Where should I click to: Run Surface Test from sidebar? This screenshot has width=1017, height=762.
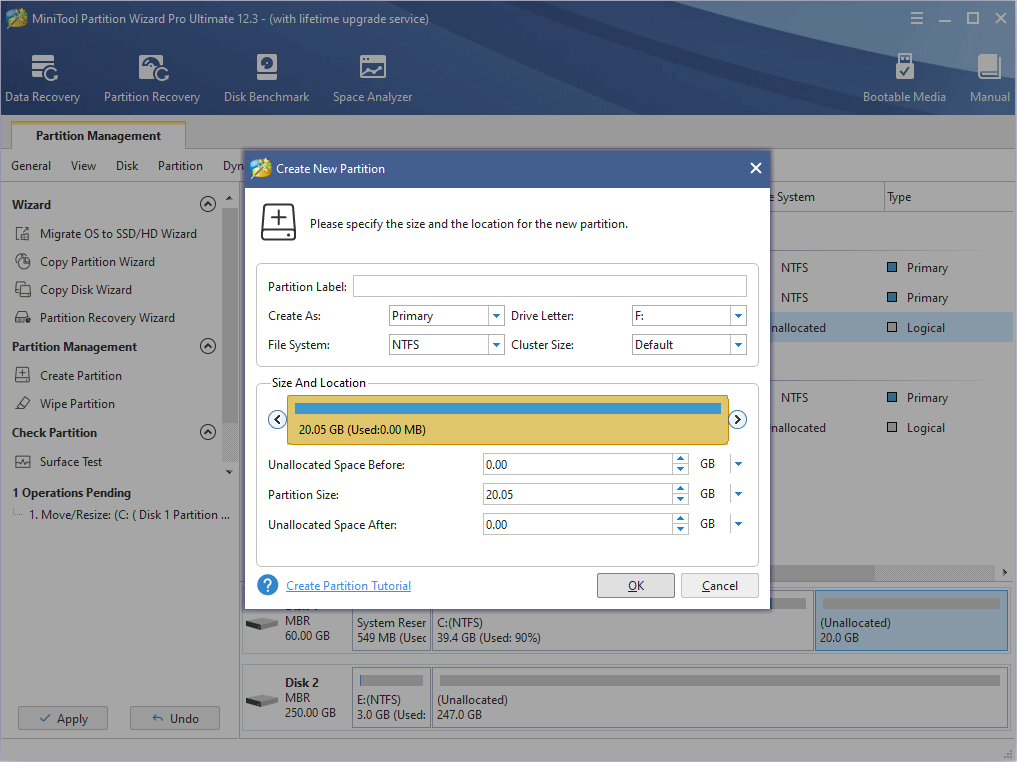(58, 462)
